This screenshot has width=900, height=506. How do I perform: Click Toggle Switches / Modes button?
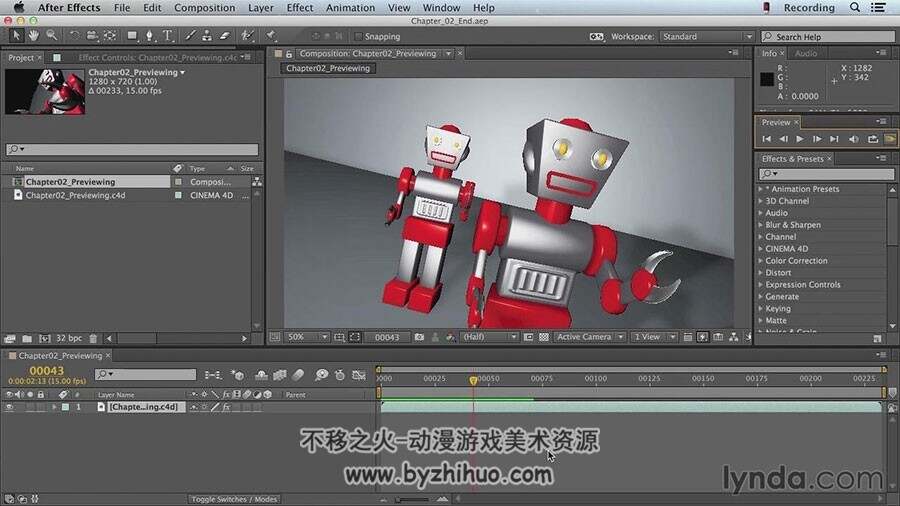(234, 499)
